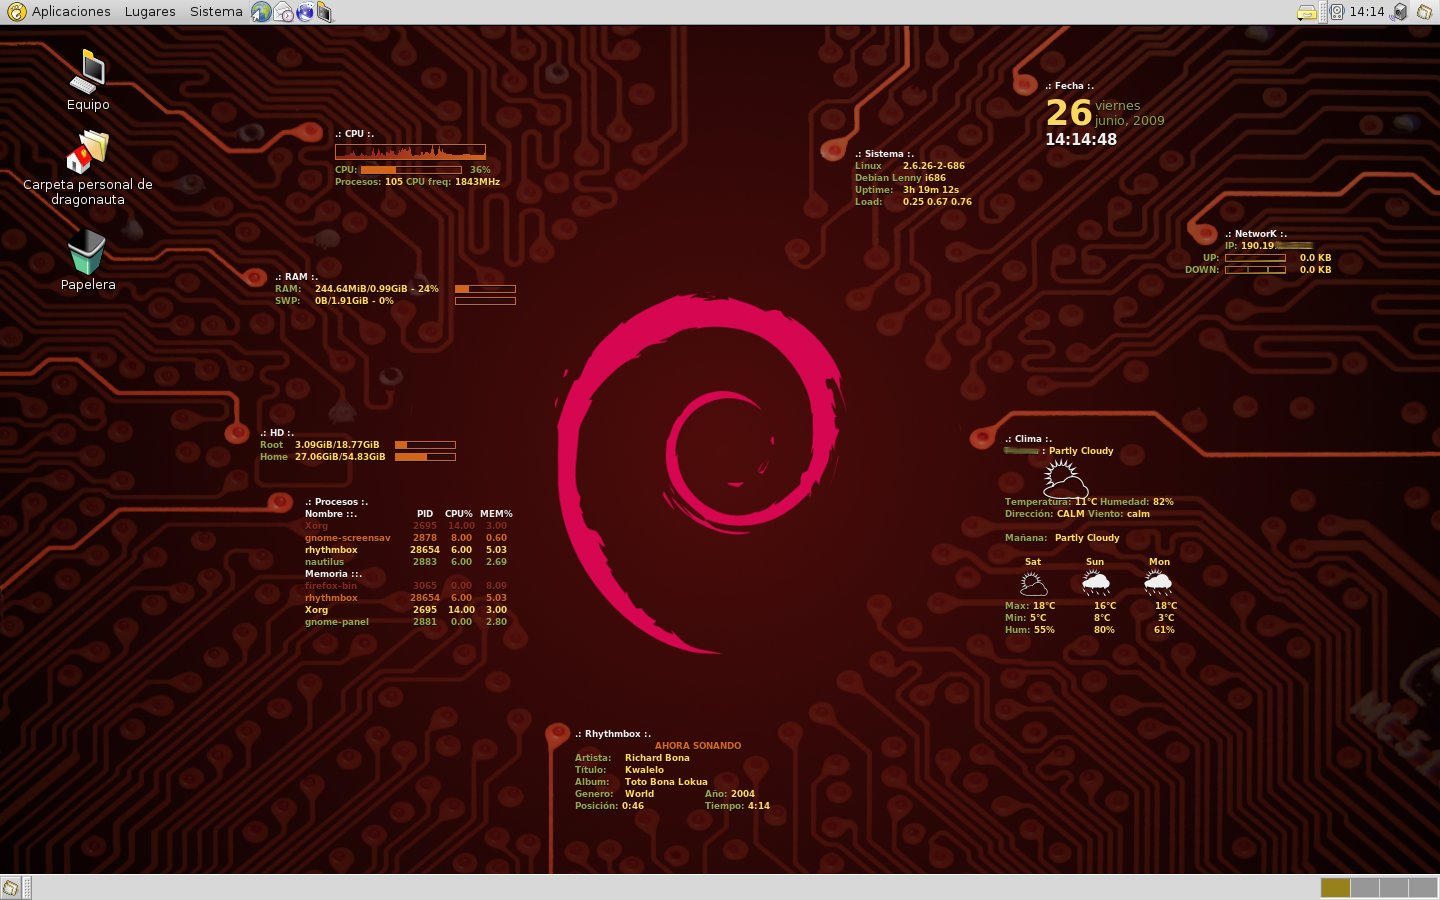Click the 14:14 panel clock
This screenshot has height=900, width=1440.
point(1366,12)
